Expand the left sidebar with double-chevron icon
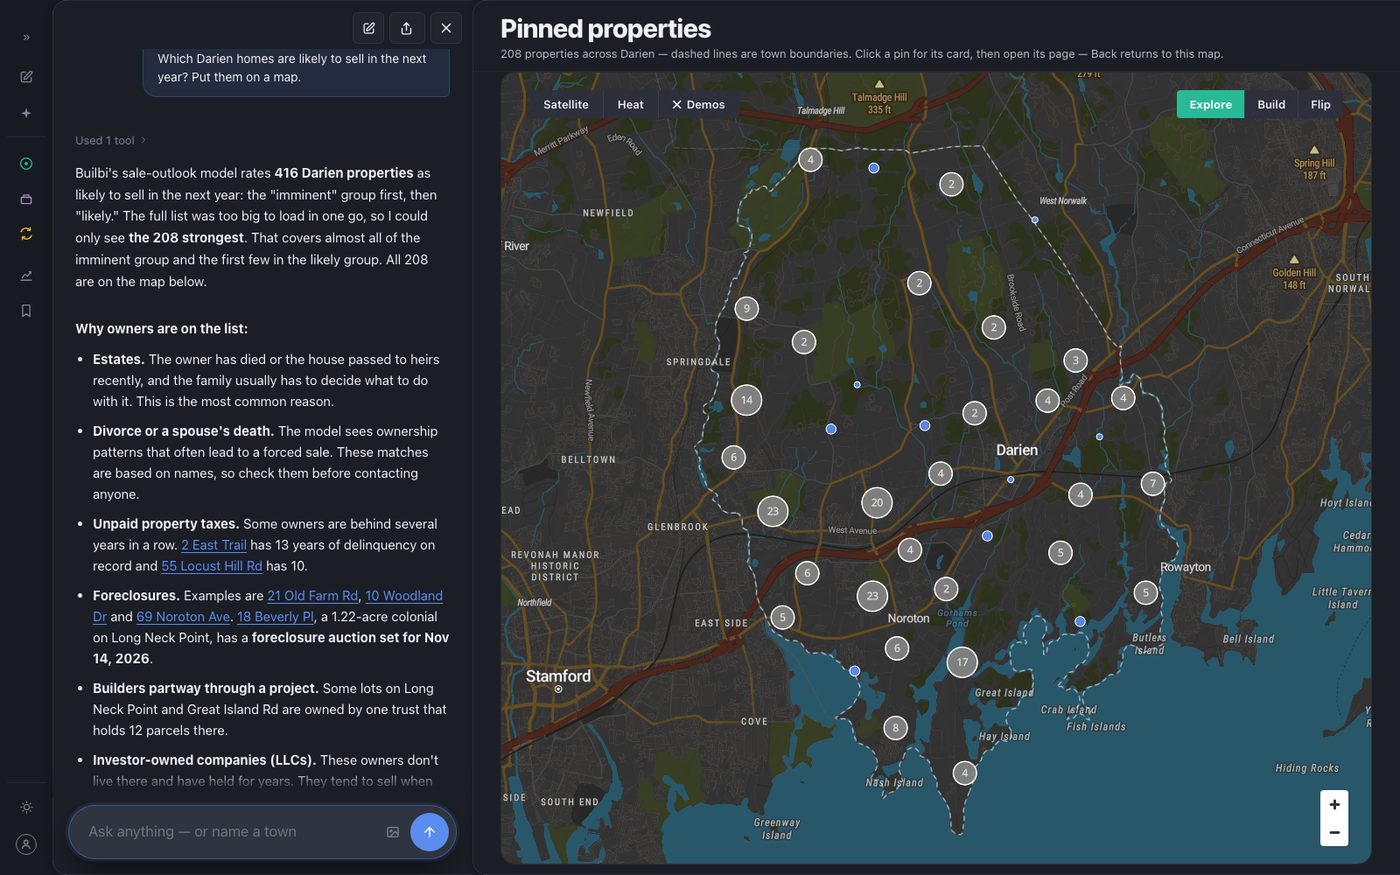Screen dimensions: 1400x875 (26, 37)
